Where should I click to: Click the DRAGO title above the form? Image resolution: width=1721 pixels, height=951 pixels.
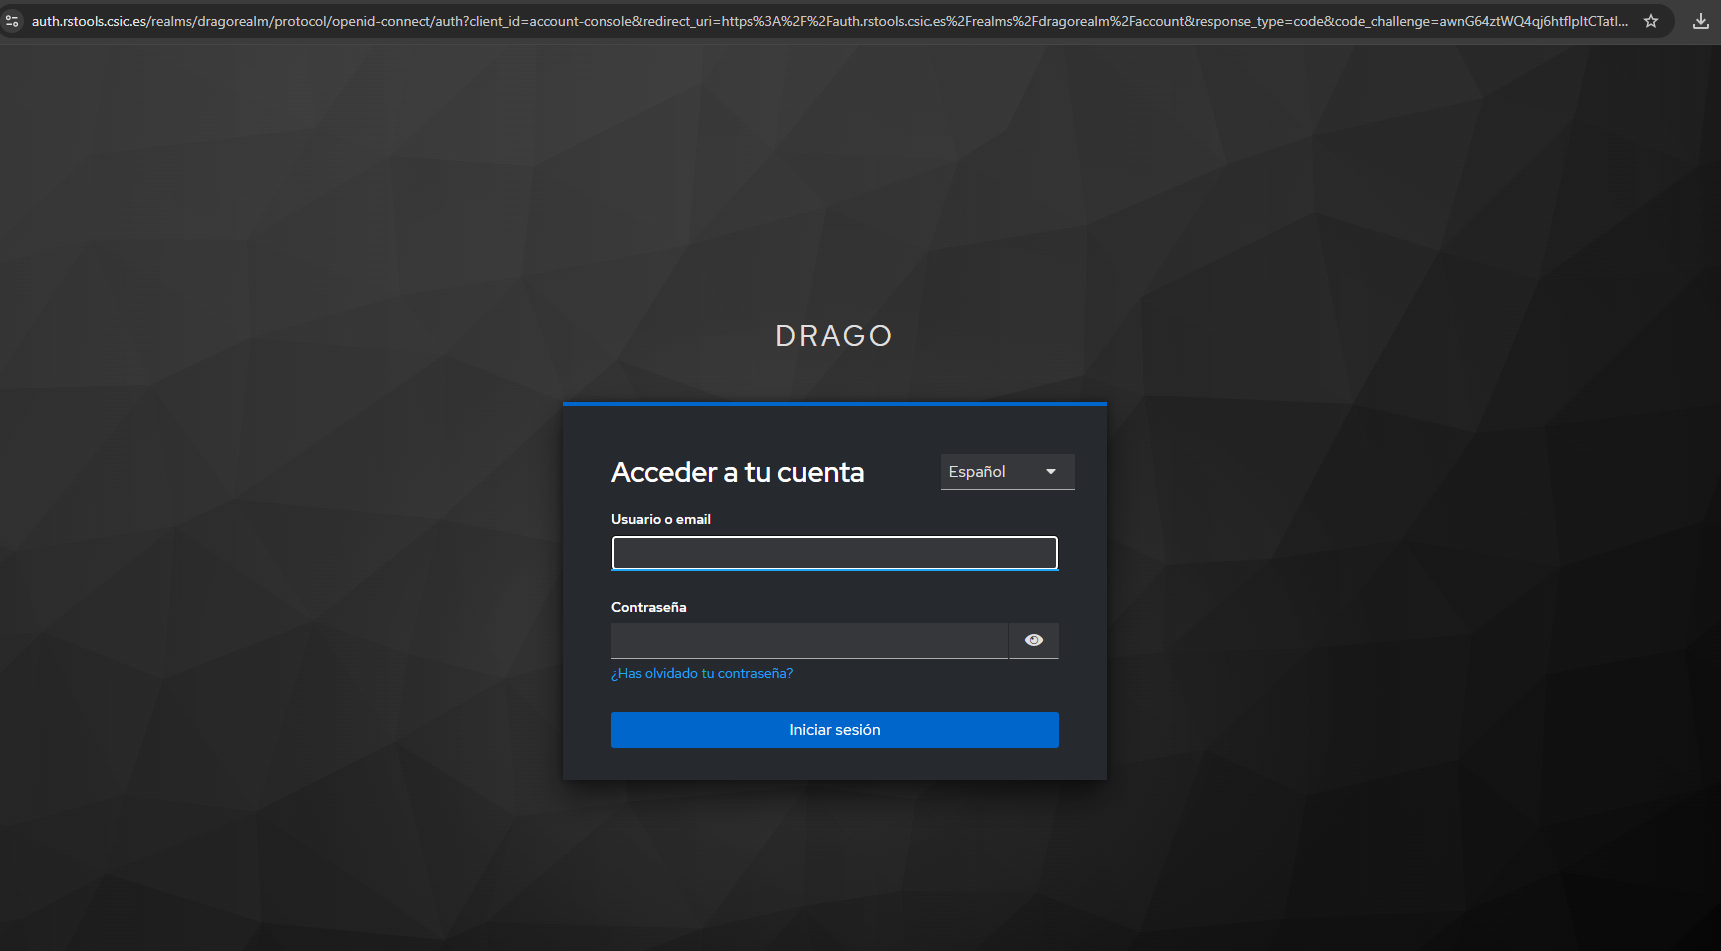click(x=834, y=336)
